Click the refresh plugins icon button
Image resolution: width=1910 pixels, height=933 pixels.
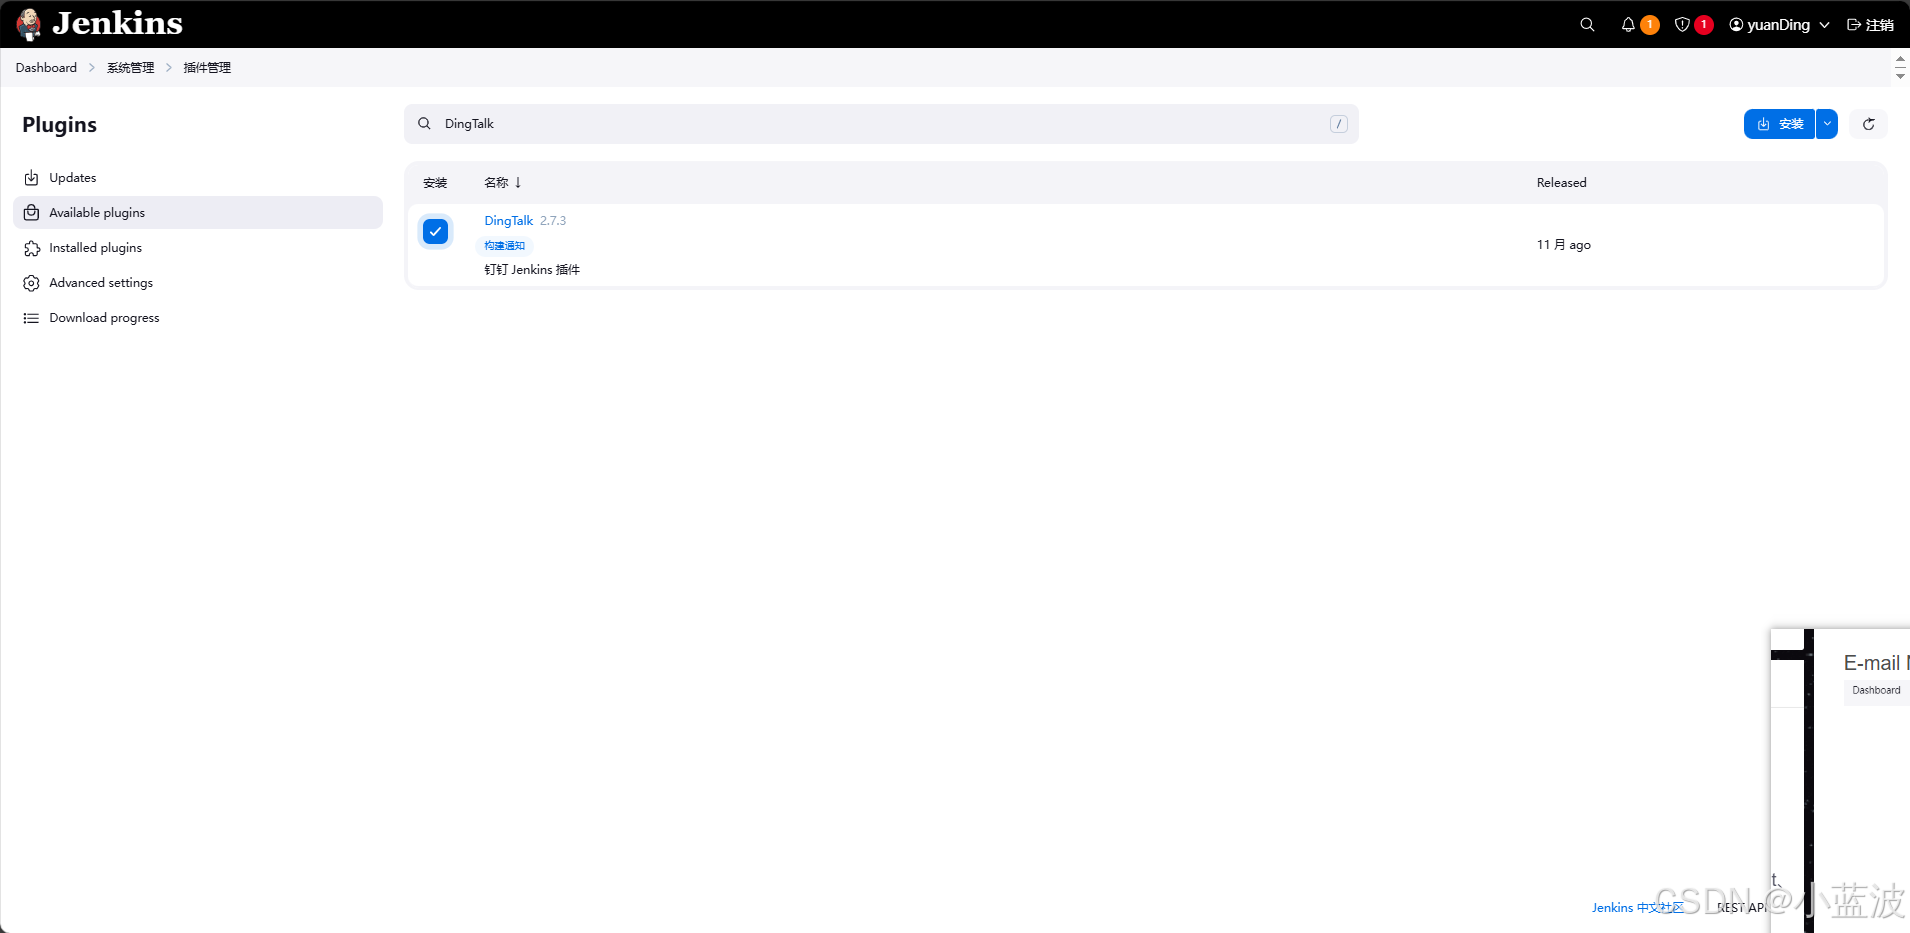1868,124
